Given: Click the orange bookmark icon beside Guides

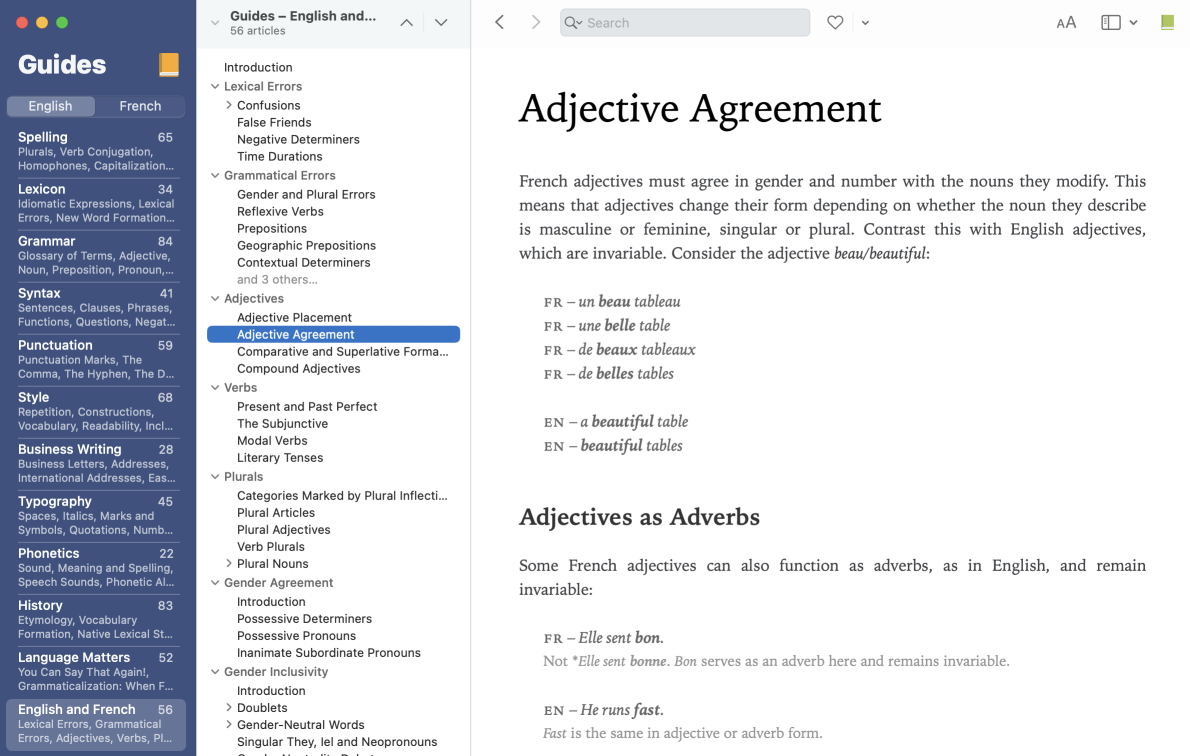Looking at the screenshot, I should coord(167,65).
